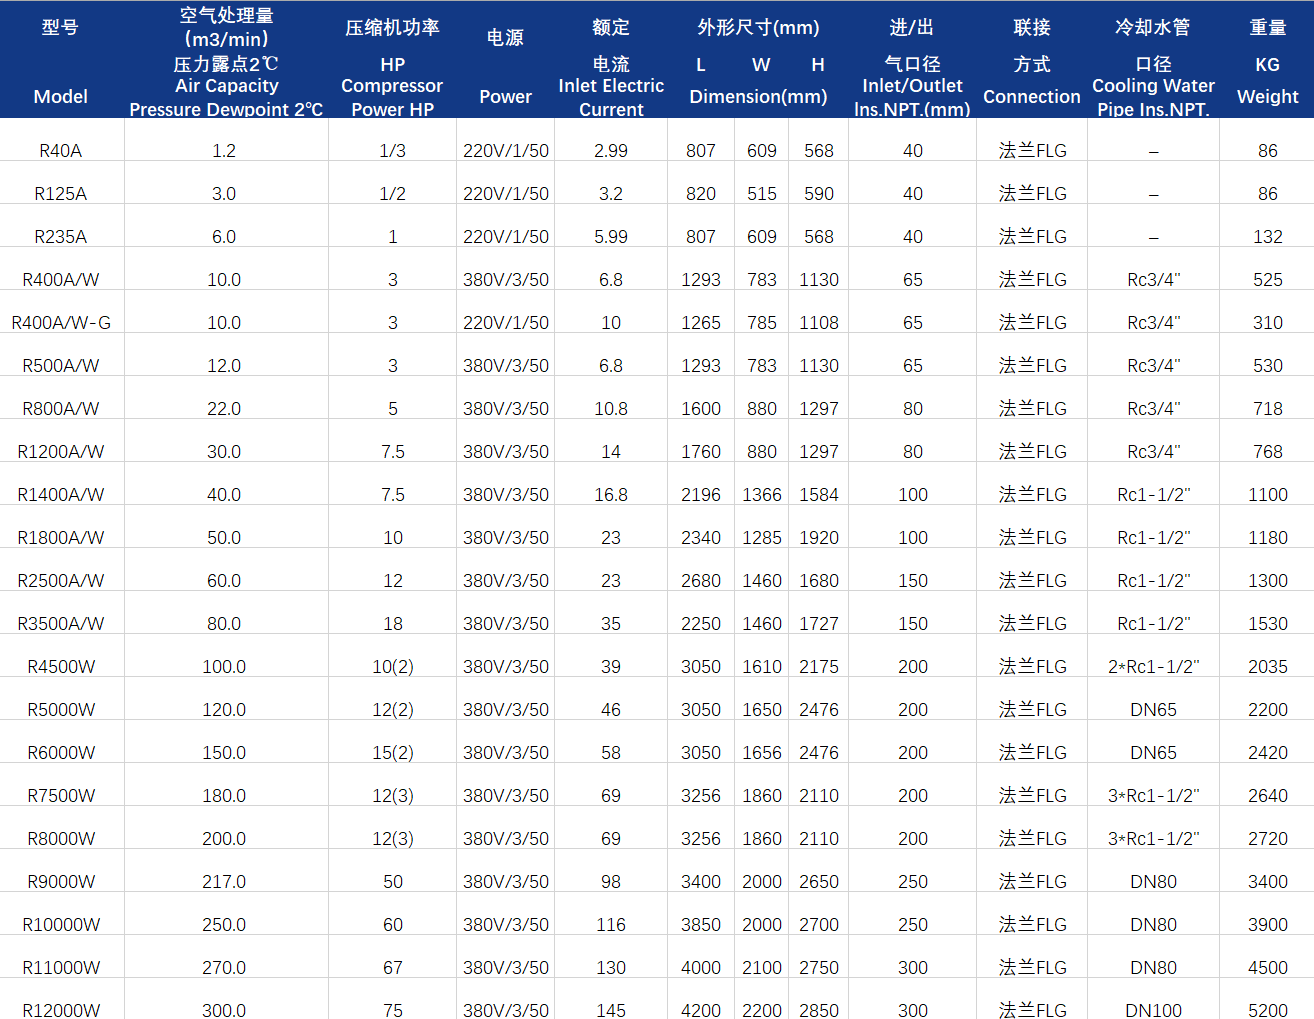Select model cell R3500A/W
The width and height of the screenshot is (1314, 1019).
point(60,624)
